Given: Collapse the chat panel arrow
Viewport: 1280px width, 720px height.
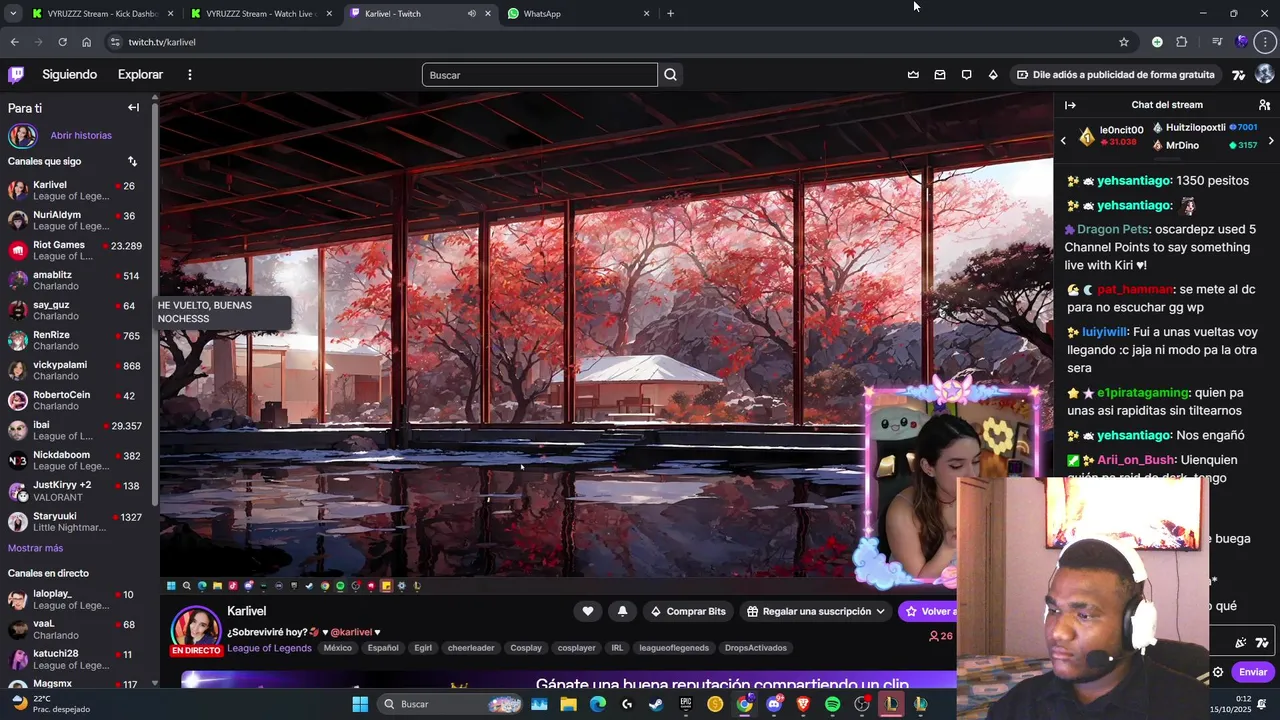Looking at the screenshot, I should [x=1070, y=105].
